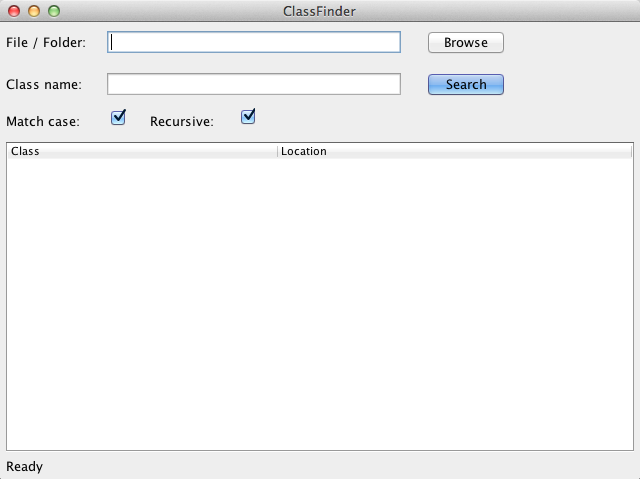Image resolution: width=640 pixels, height=479 pixels.
Task: Sort by the Location column header
Action: pos(454,151)
